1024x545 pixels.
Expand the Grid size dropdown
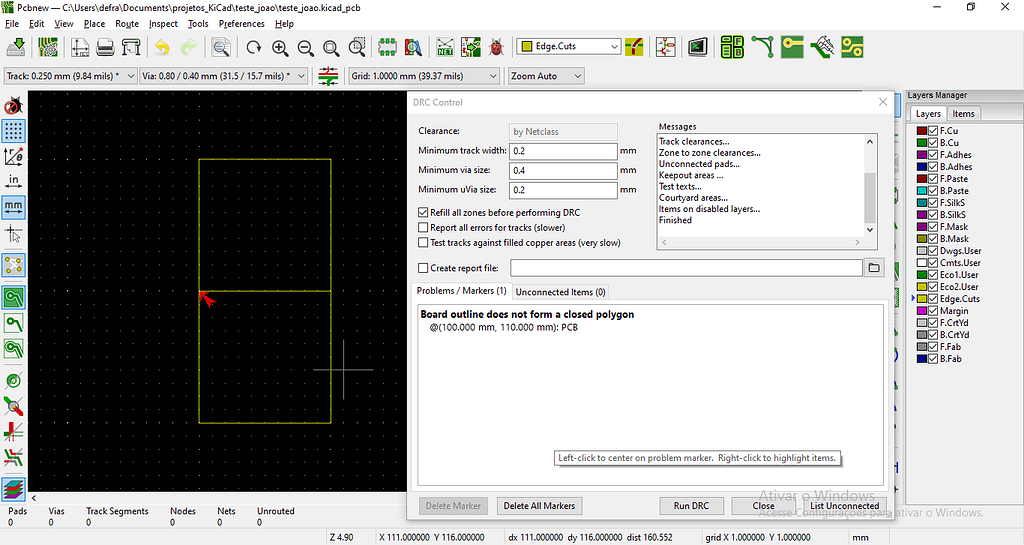[493, 76]
